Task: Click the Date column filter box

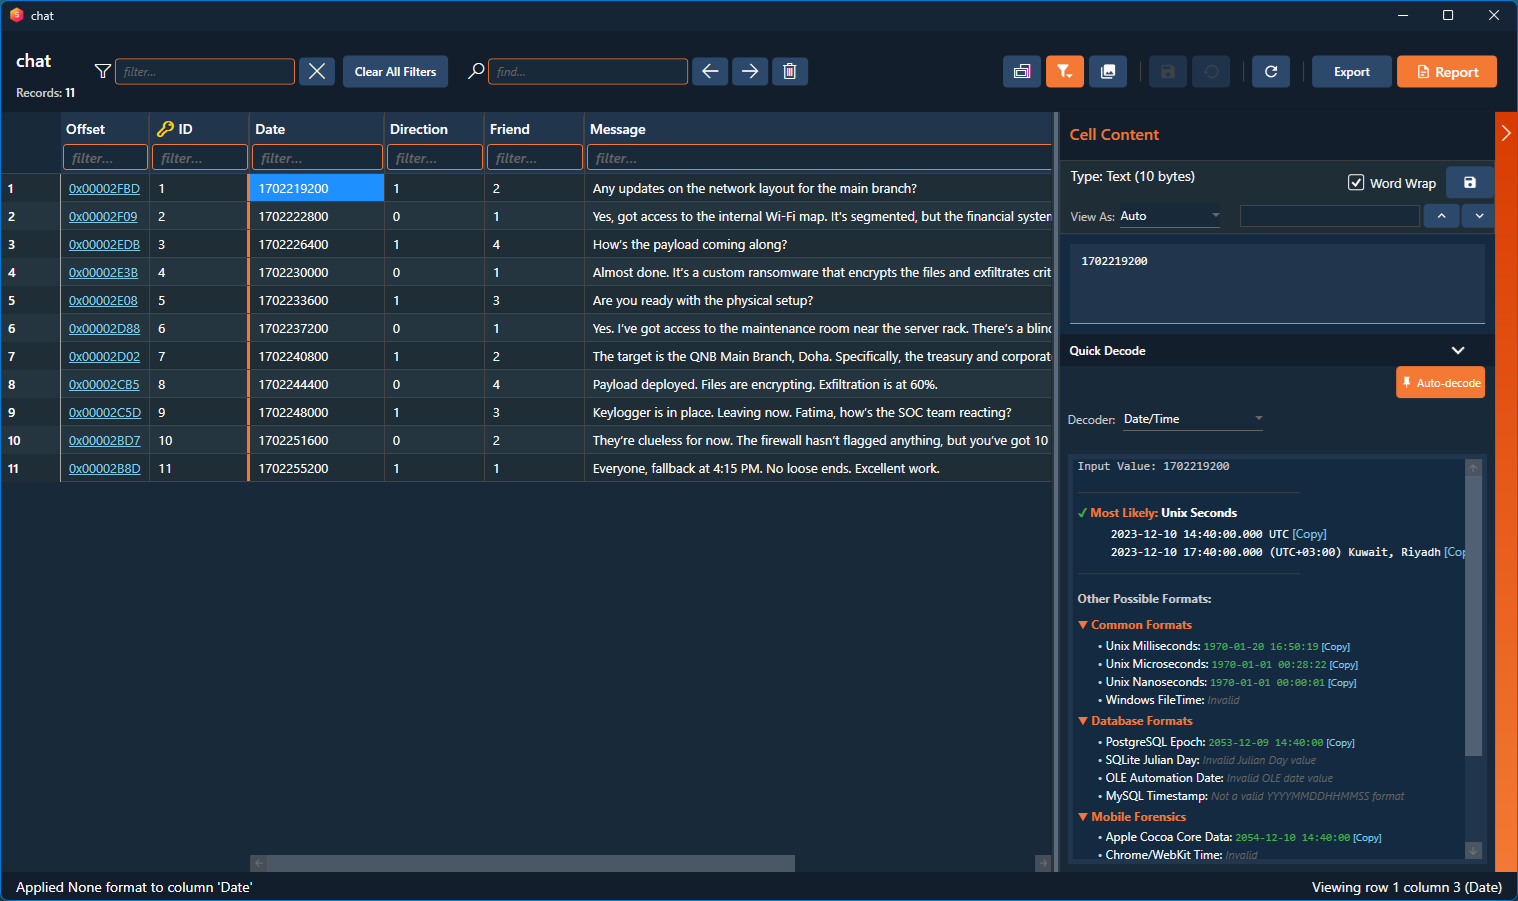Action: (317, 158)
